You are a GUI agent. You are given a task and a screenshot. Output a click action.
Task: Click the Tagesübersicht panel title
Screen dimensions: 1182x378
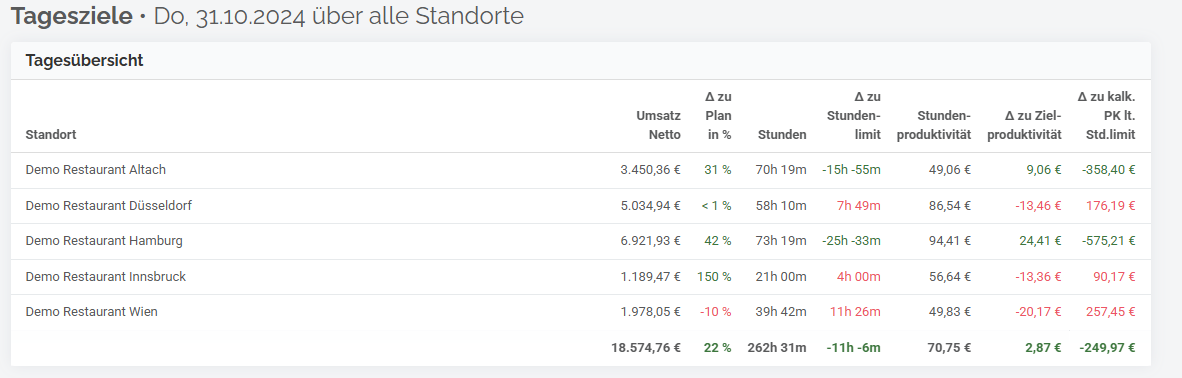(84, 61)
